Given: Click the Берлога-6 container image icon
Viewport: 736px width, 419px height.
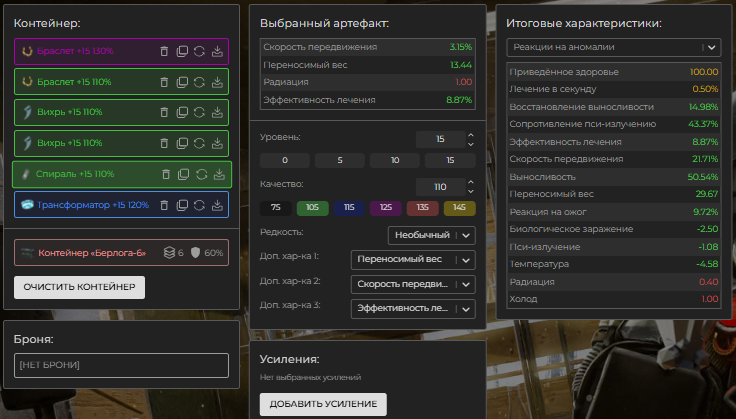Looking at the screenshot, I should [x=27, y=253].
